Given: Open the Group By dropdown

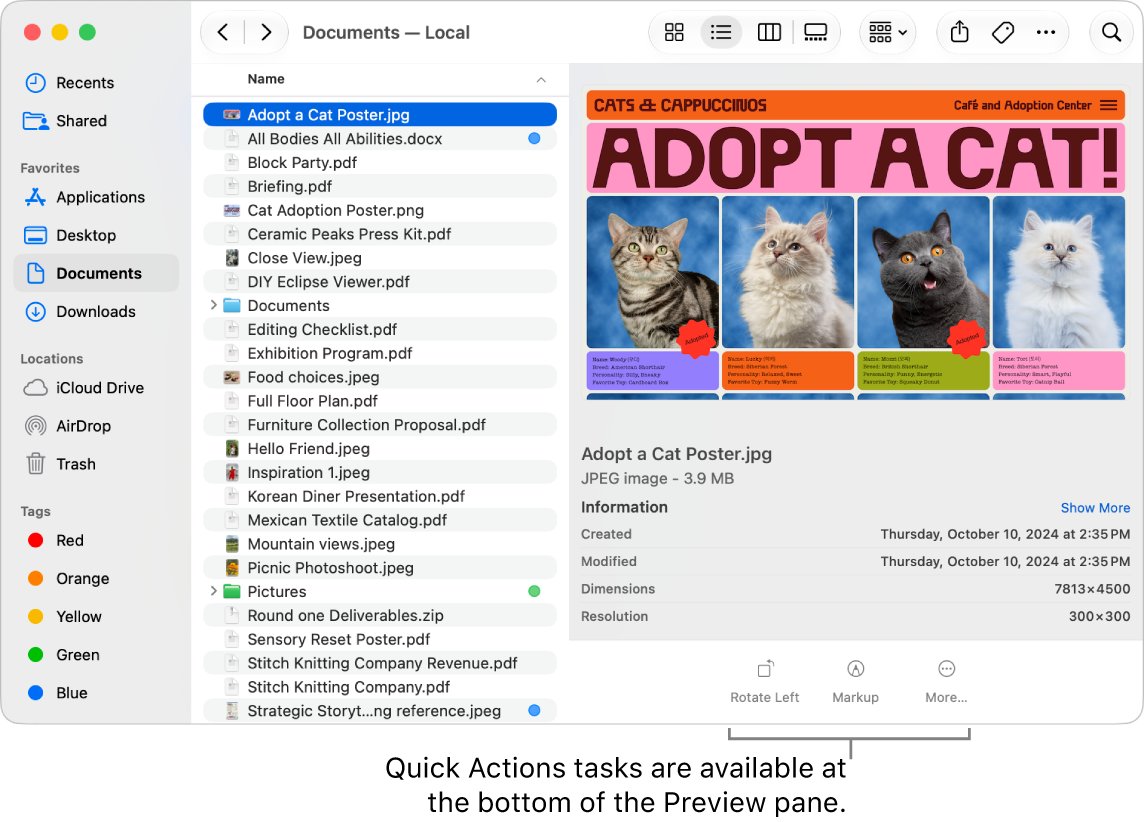Looking at the screenshot, I should click(887, 32).
